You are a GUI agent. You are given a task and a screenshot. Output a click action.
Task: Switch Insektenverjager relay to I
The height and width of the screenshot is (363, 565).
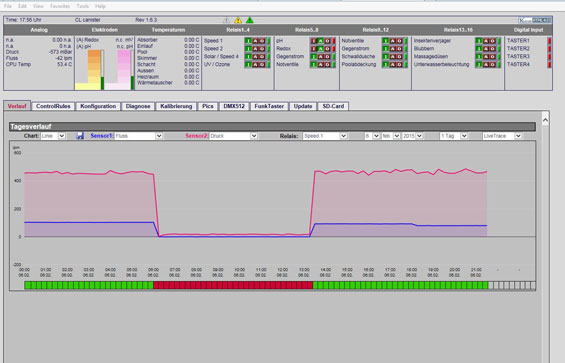479,41
